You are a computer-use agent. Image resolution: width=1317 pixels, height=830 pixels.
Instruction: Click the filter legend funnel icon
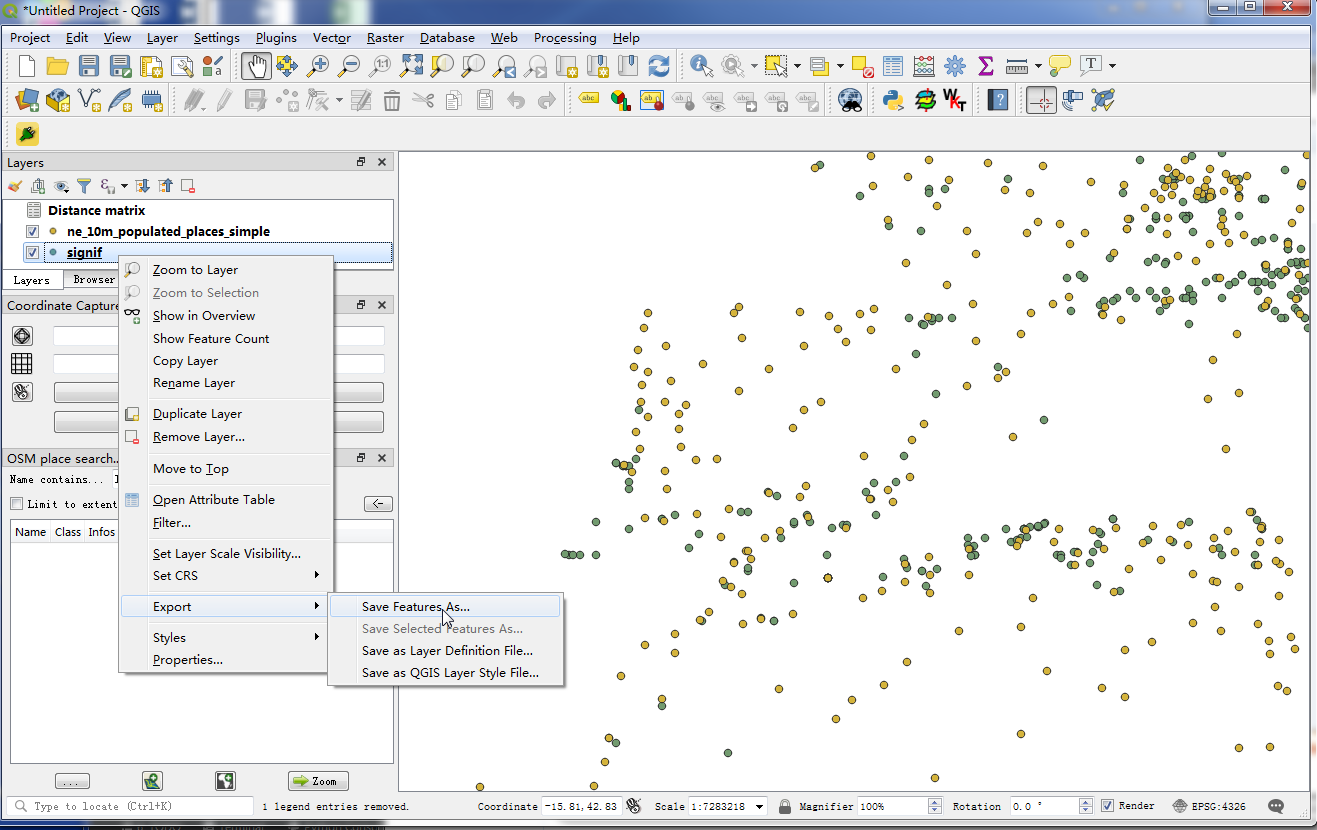[84, 186]
